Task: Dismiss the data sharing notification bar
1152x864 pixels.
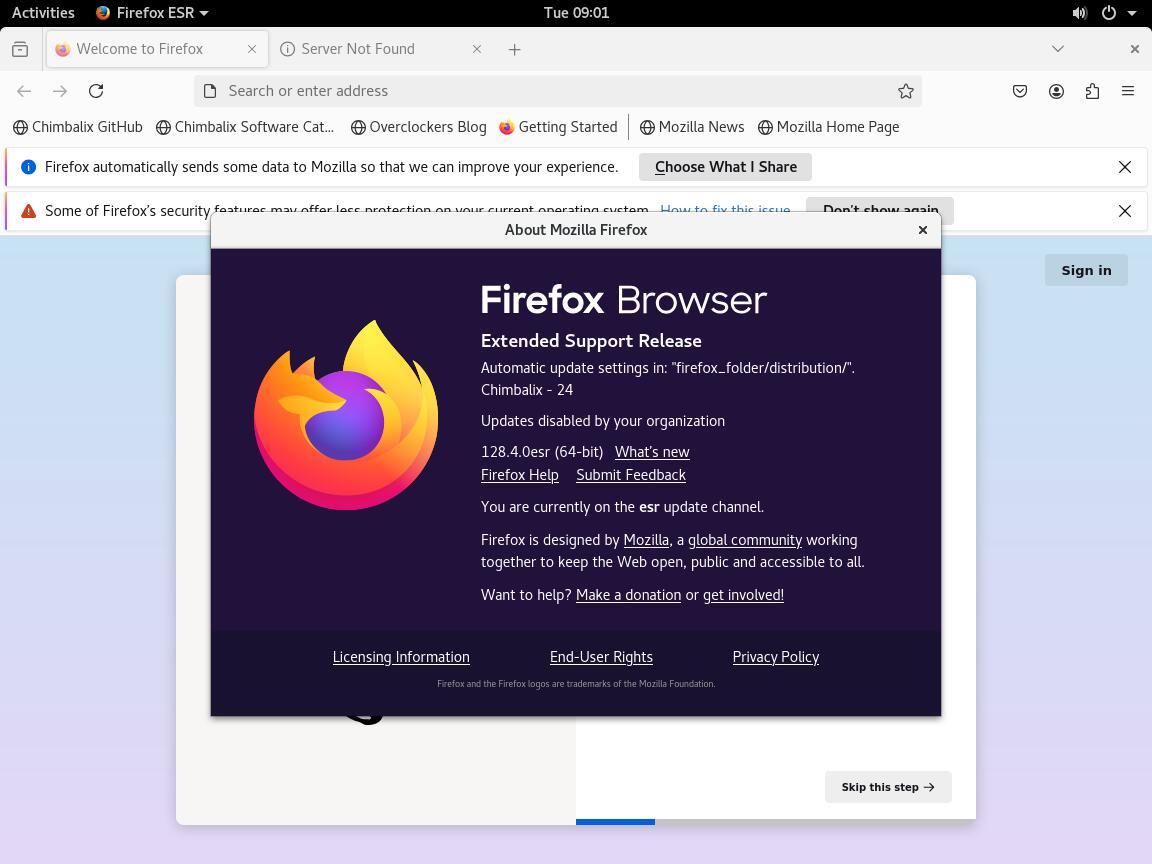Action: [x=1125, y=167]
